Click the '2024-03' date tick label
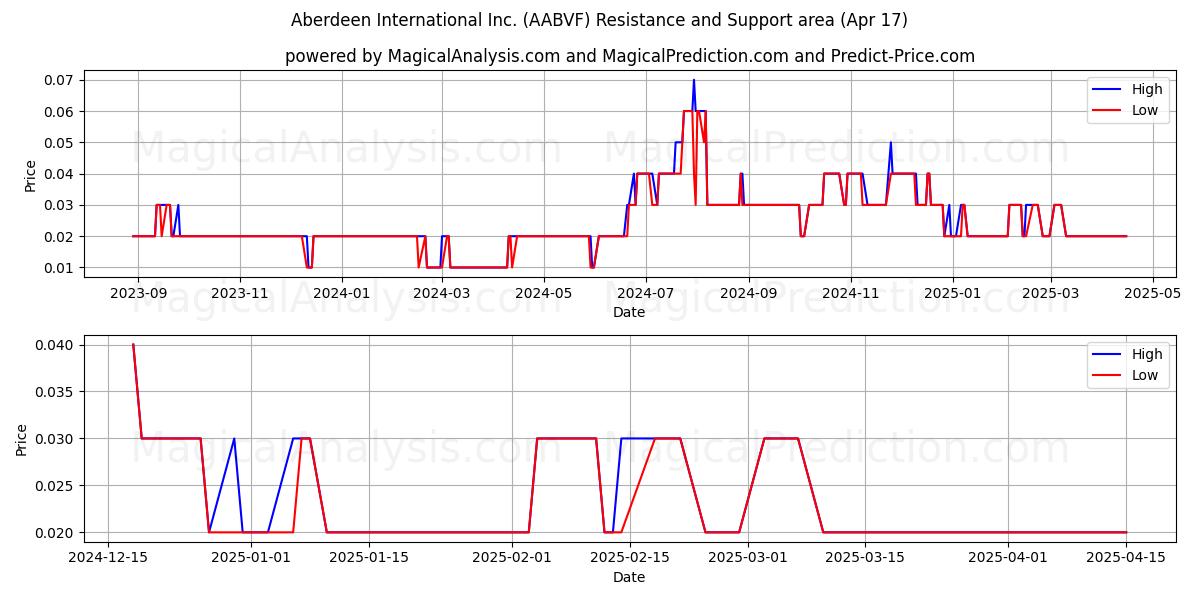This screenshot has height=600, width=1200. 442,294
